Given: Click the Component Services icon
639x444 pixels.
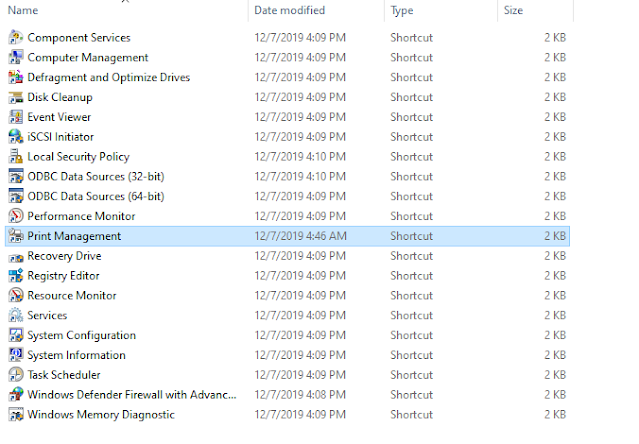Looking at the screenshot, I should [16, 37].
